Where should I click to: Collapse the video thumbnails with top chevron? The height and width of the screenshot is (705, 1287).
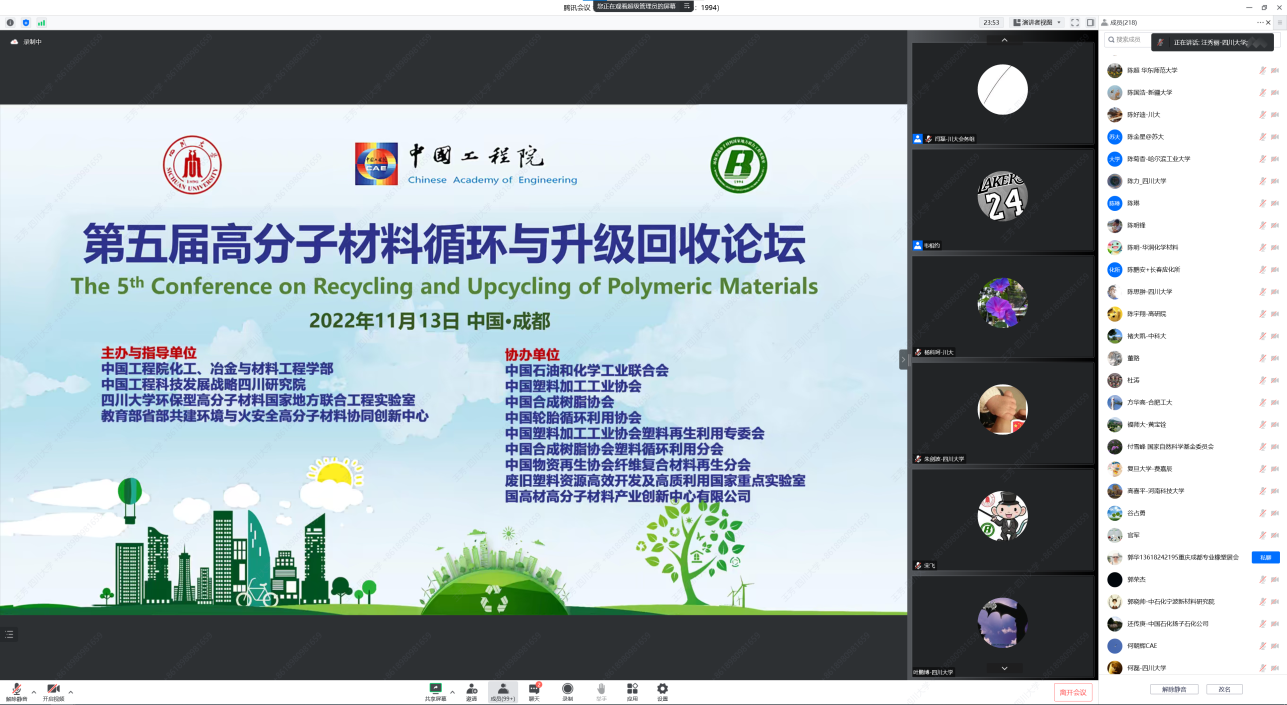(x=1002, y=39)
